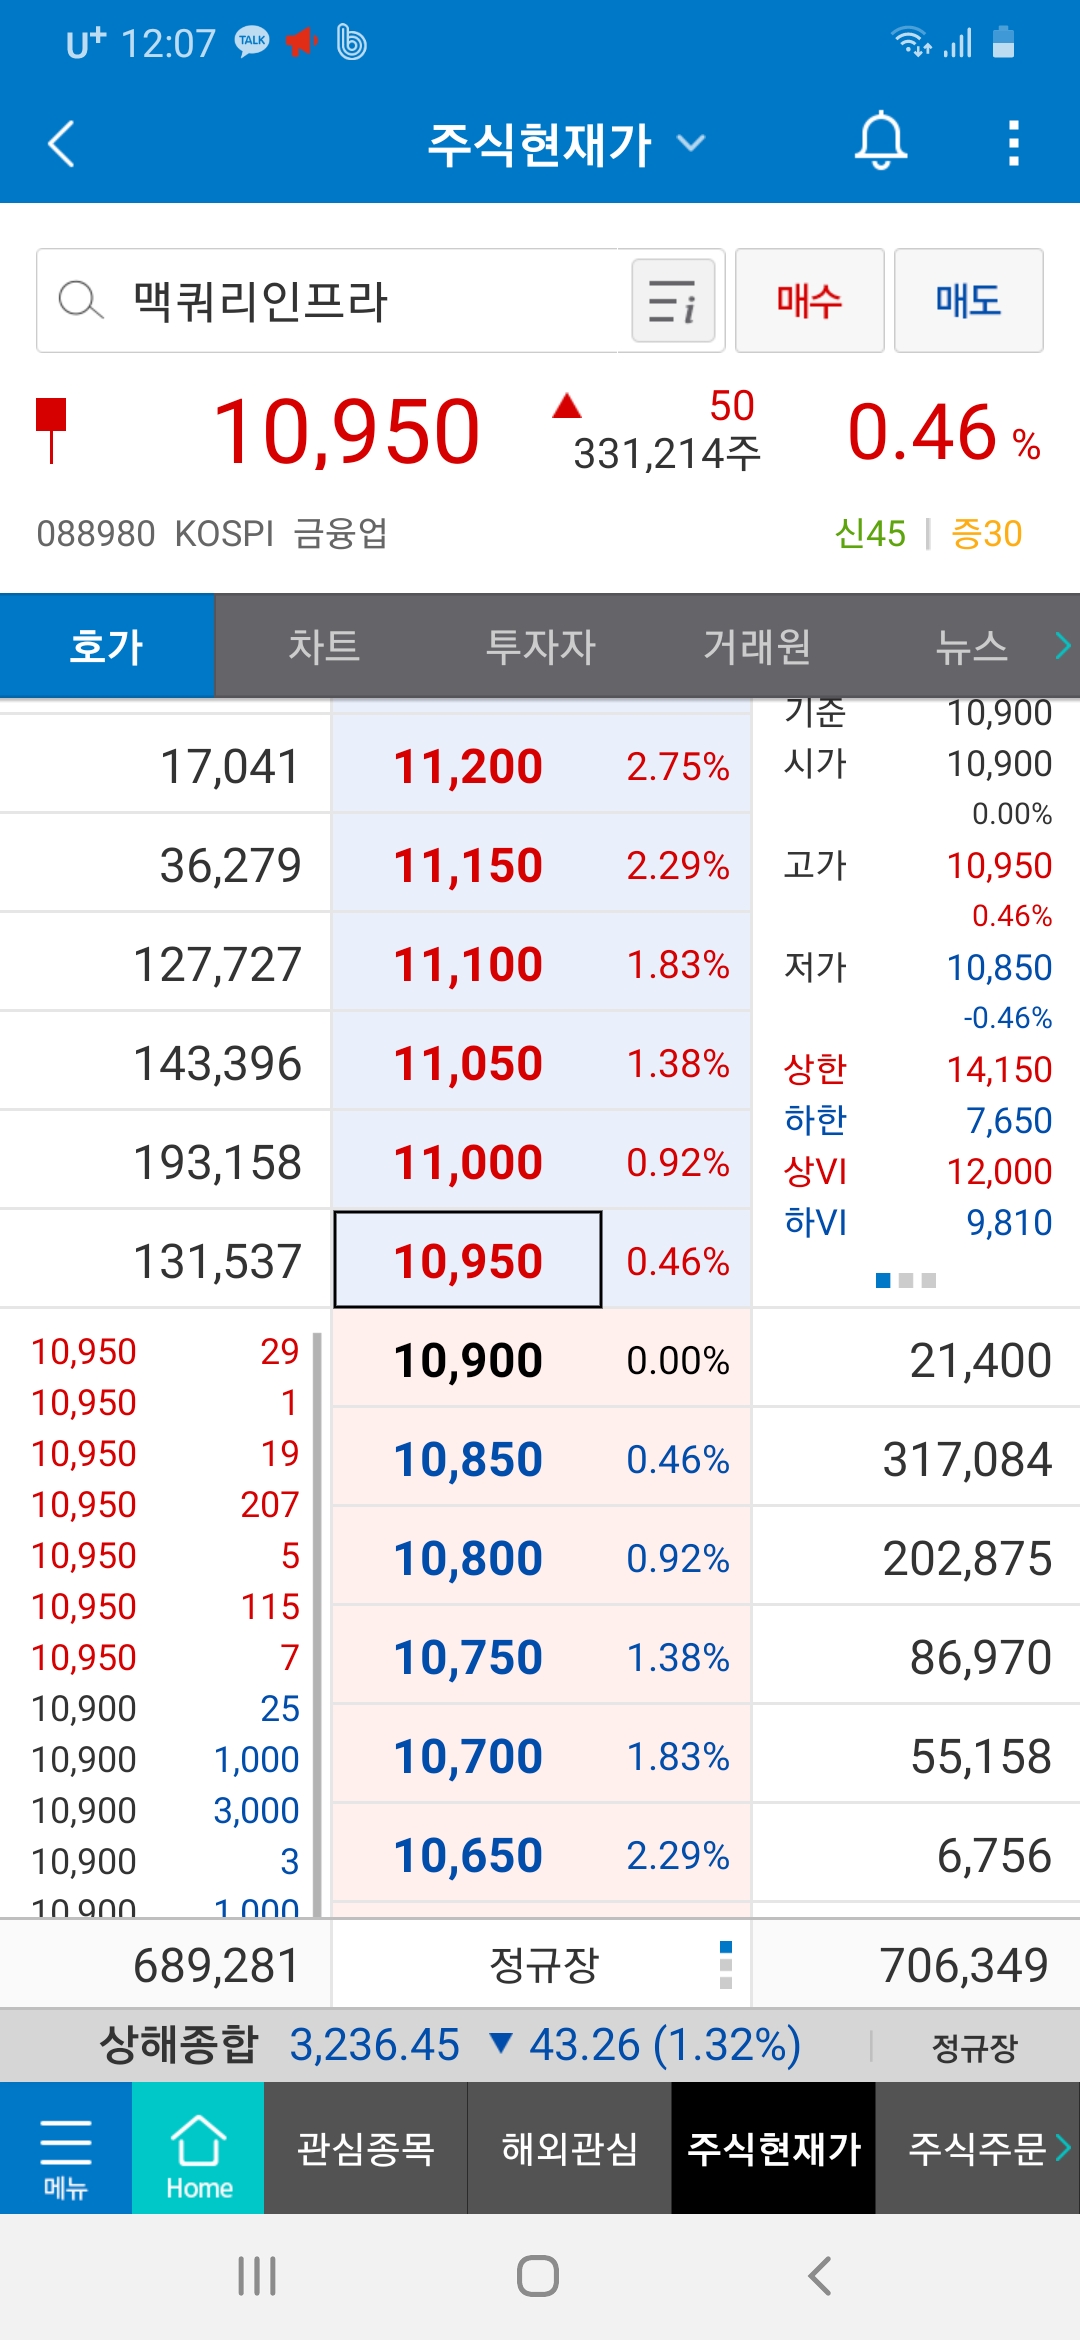
Task: Switch to the 차트 tab
Action: coord(323,646)
